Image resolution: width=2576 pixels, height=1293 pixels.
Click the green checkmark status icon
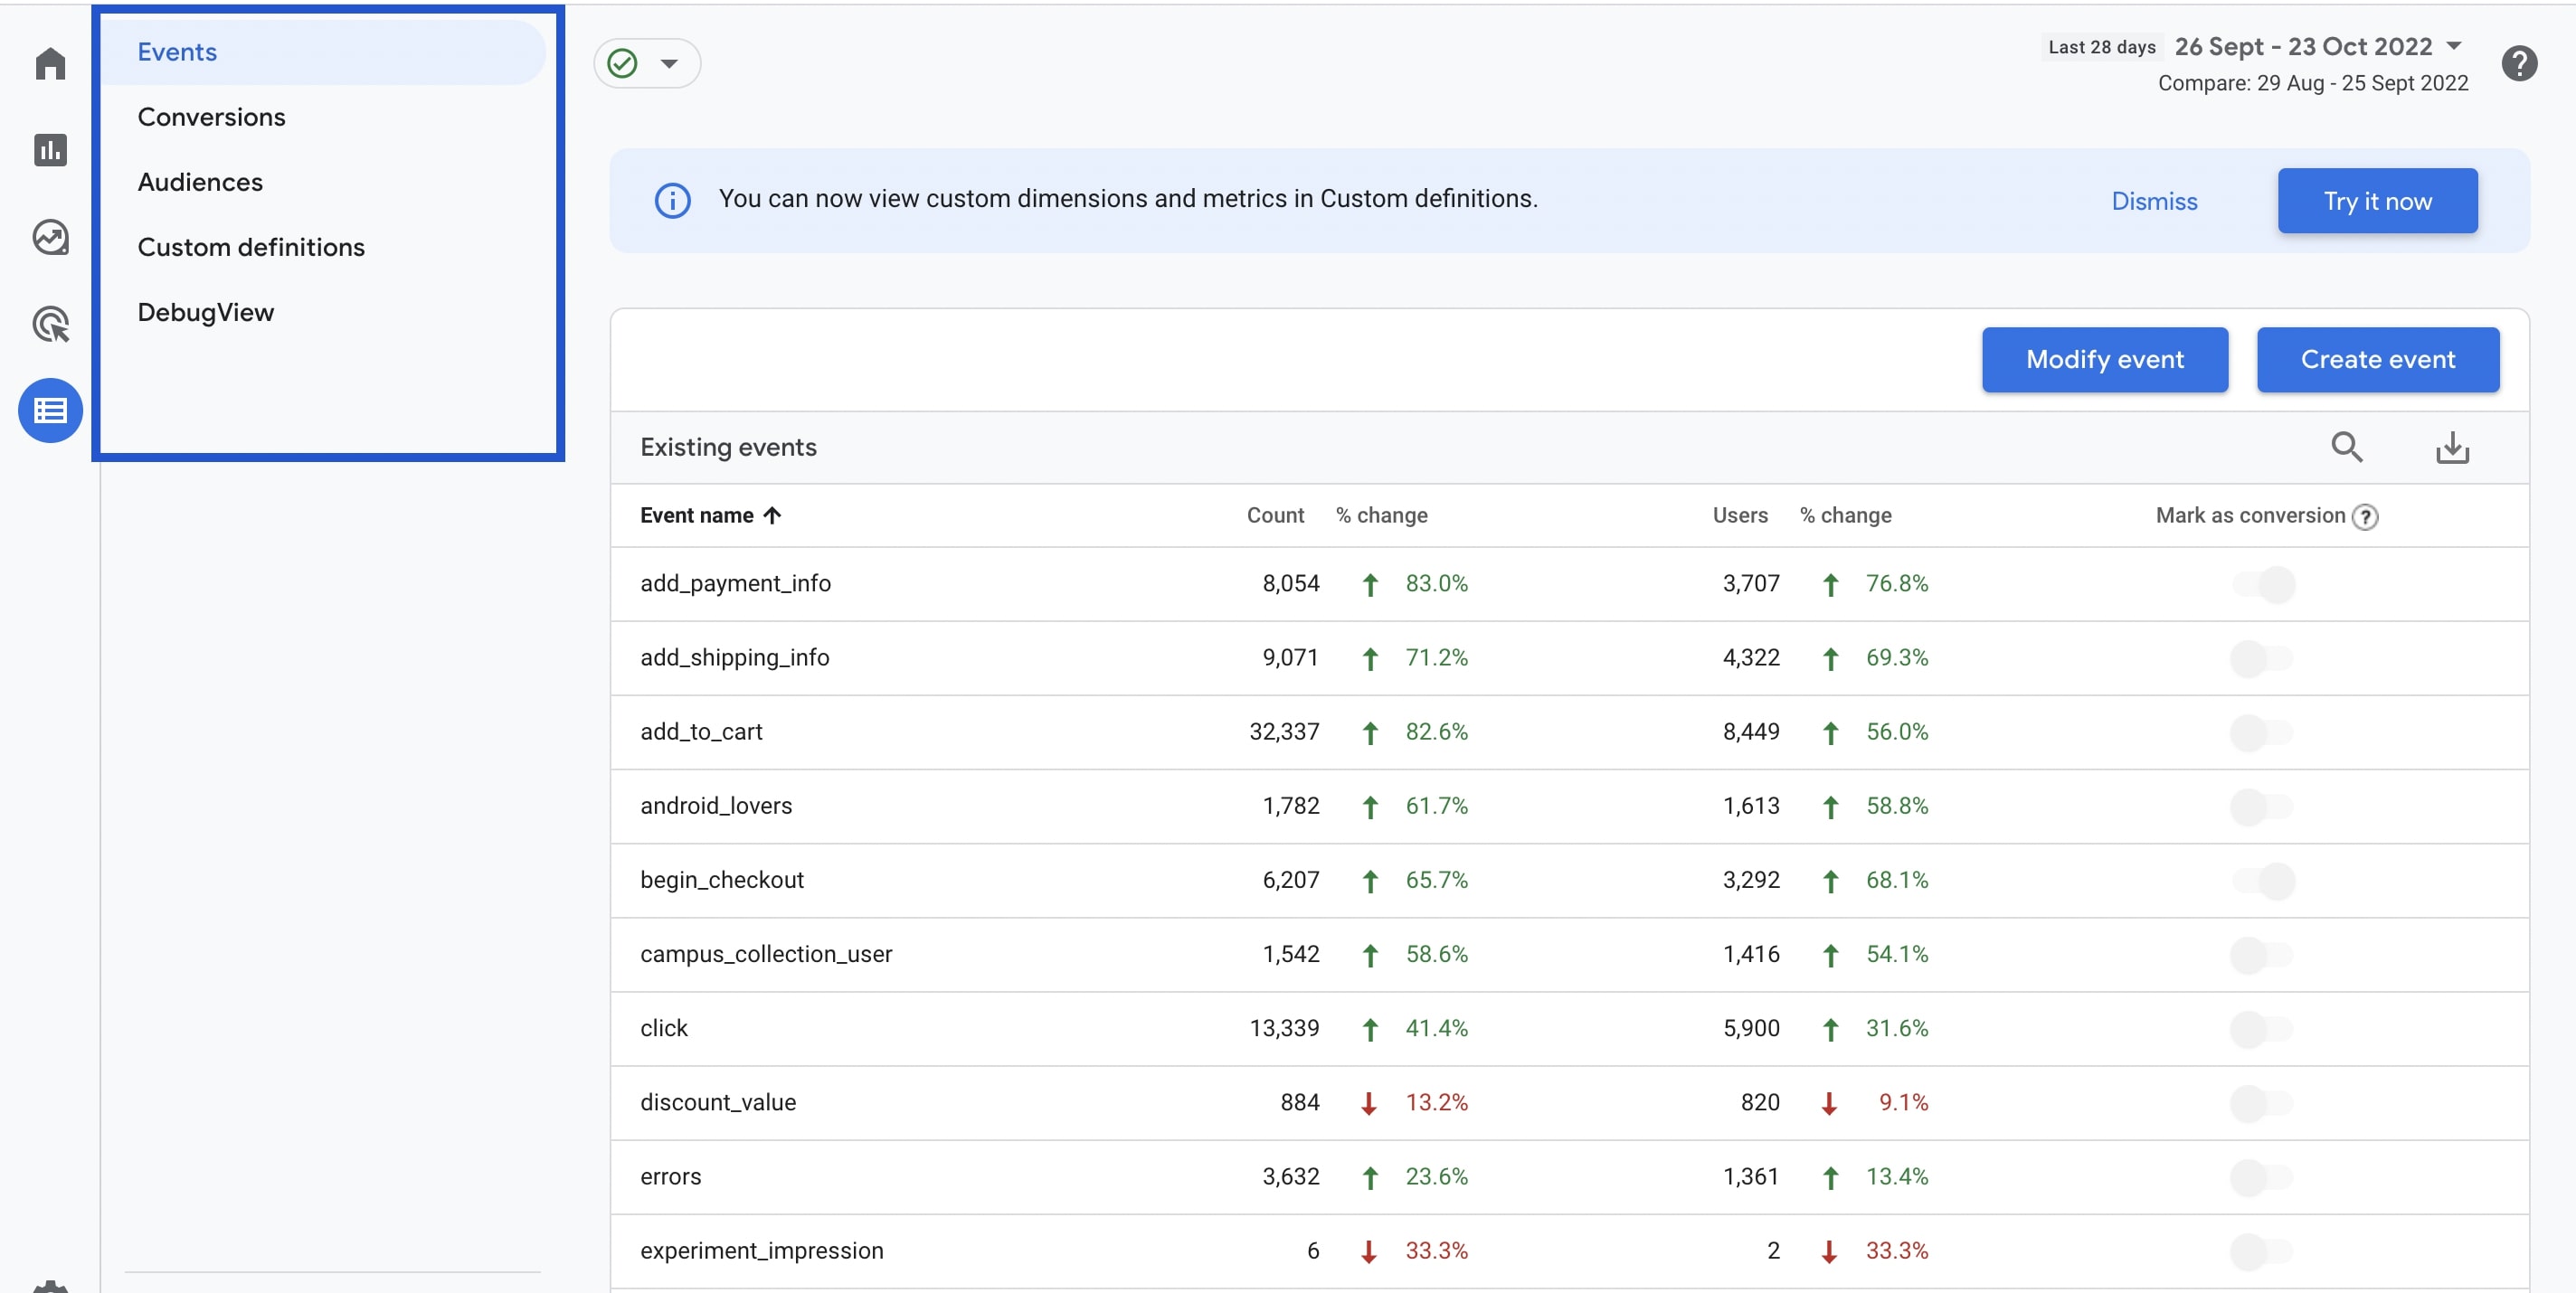pyautogui.click(x=622, y=64)
